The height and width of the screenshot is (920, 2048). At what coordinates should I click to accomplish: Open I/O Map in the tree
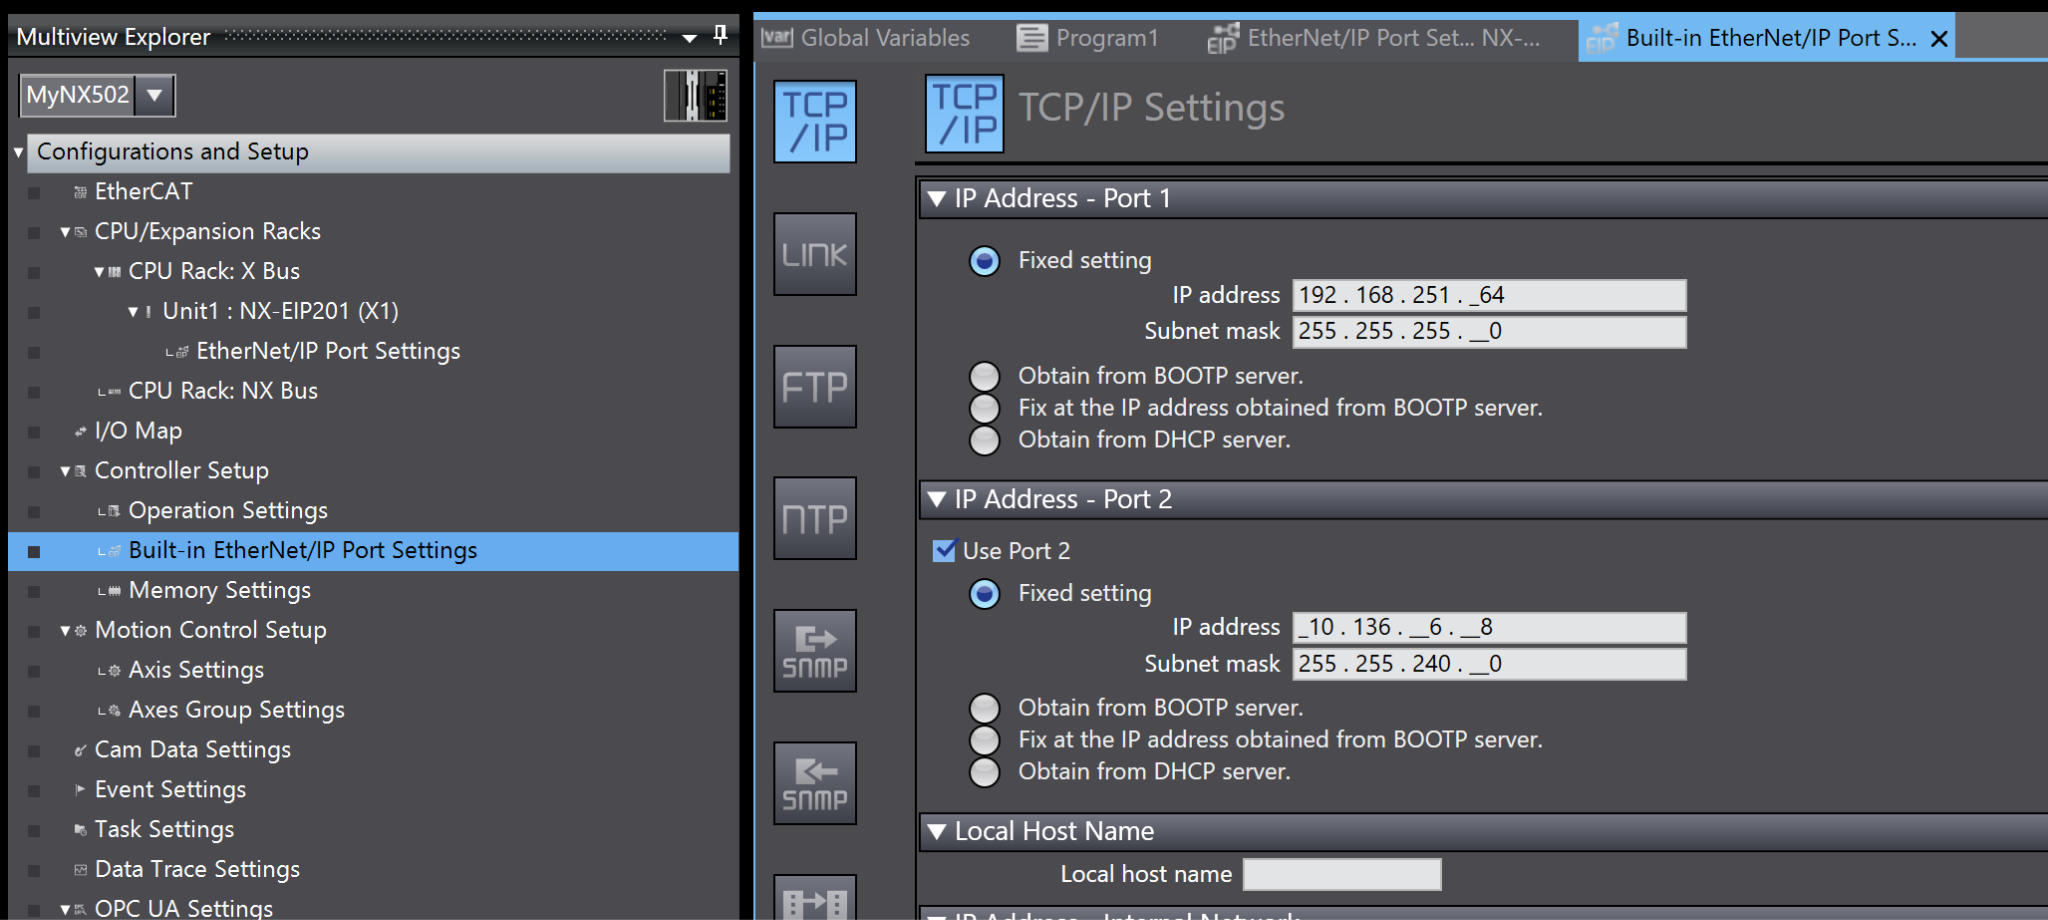coord(138,431)
